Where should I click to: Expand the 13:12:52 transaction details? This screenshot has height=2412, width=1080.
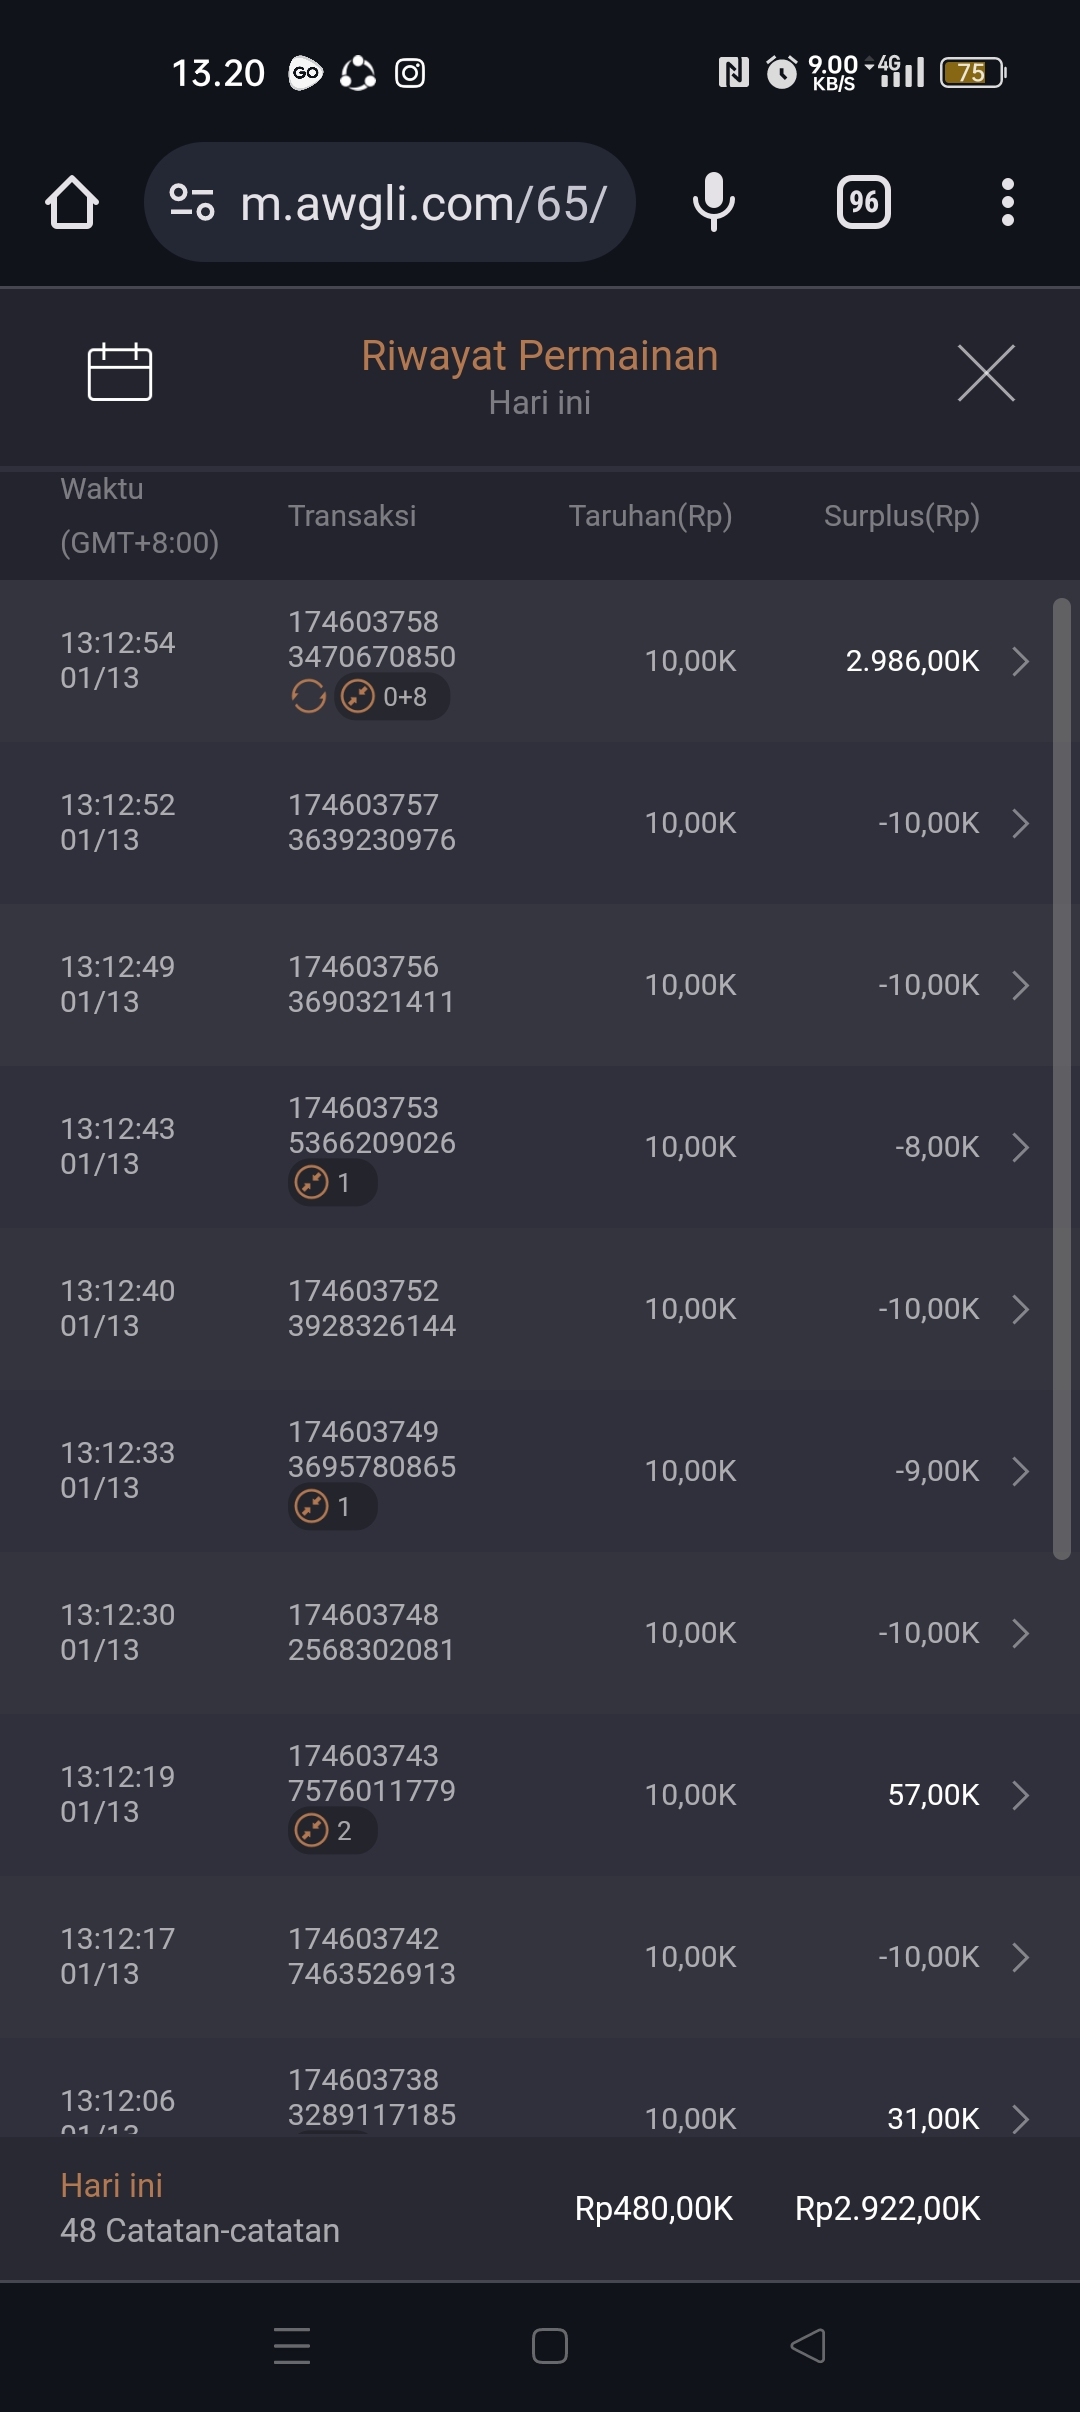1020,823
